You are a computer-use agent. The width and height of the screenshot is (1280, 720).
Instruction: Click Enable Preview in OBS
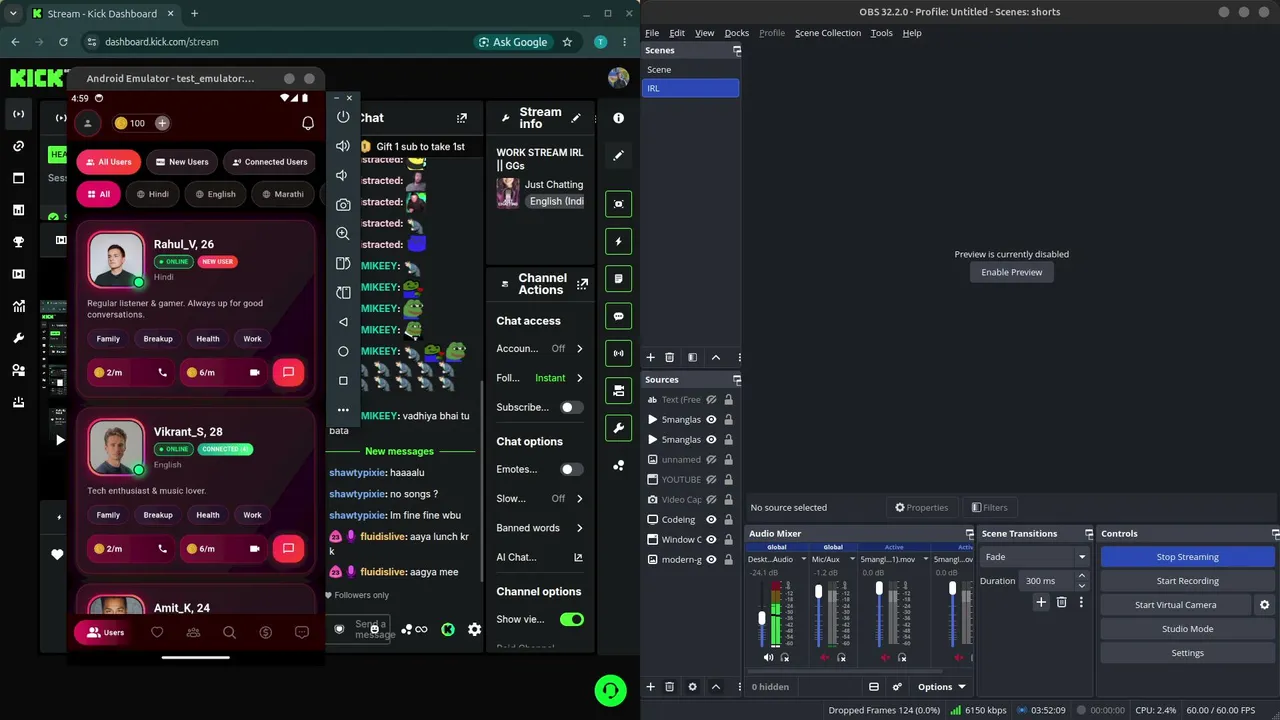point(1011,272)
